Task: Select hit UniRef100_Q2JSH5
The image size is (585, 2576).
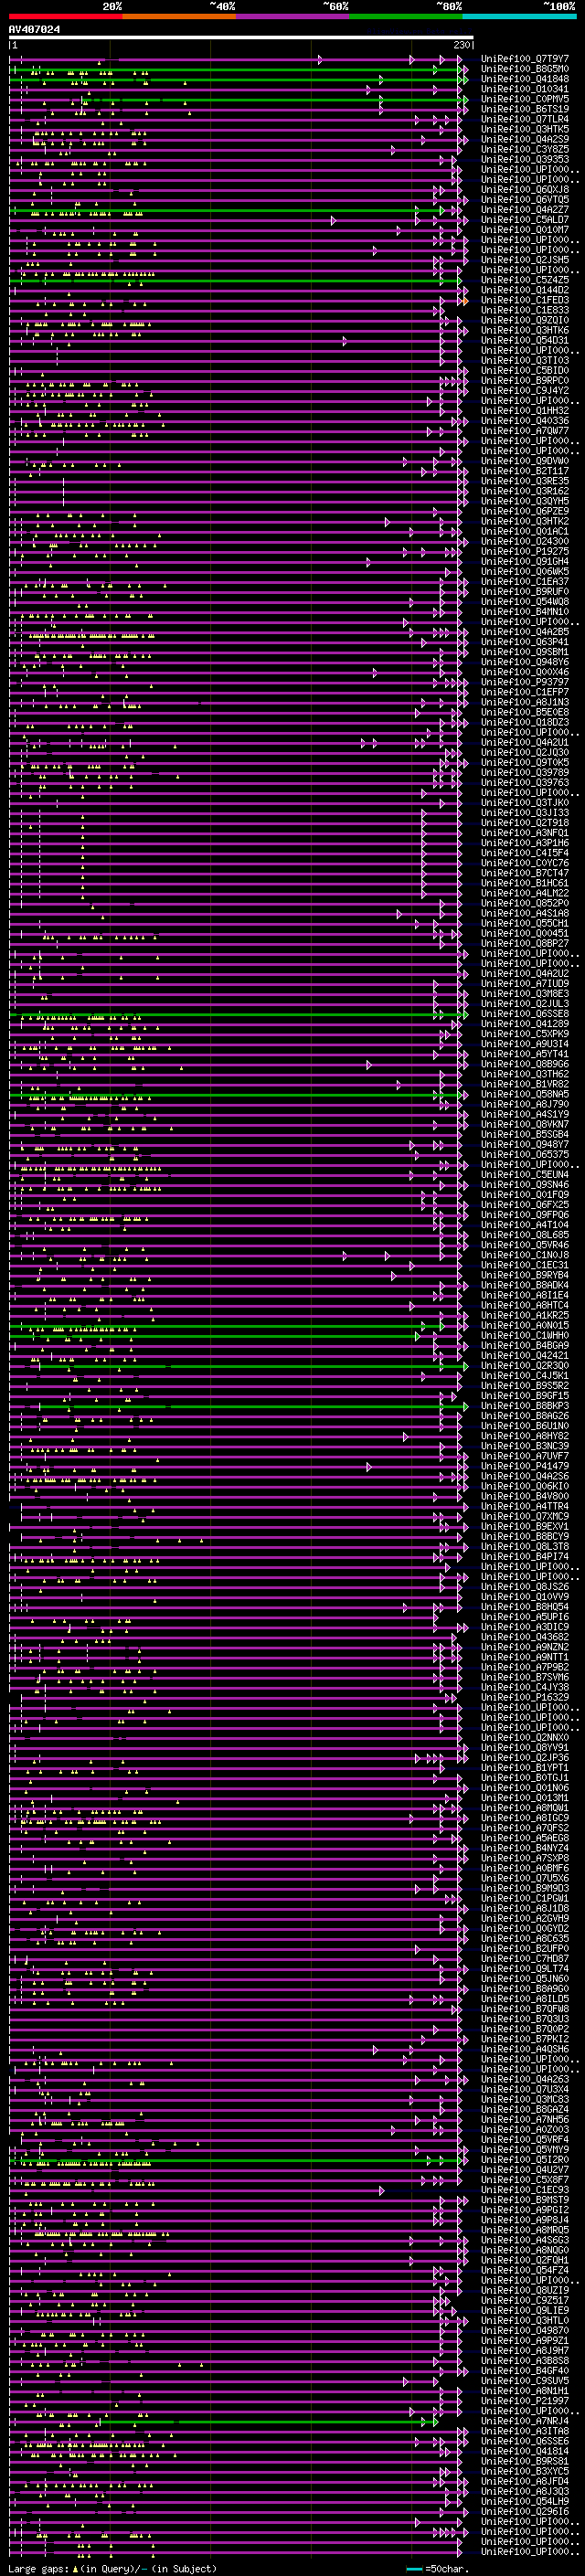Action: click(x=525, y=260)
